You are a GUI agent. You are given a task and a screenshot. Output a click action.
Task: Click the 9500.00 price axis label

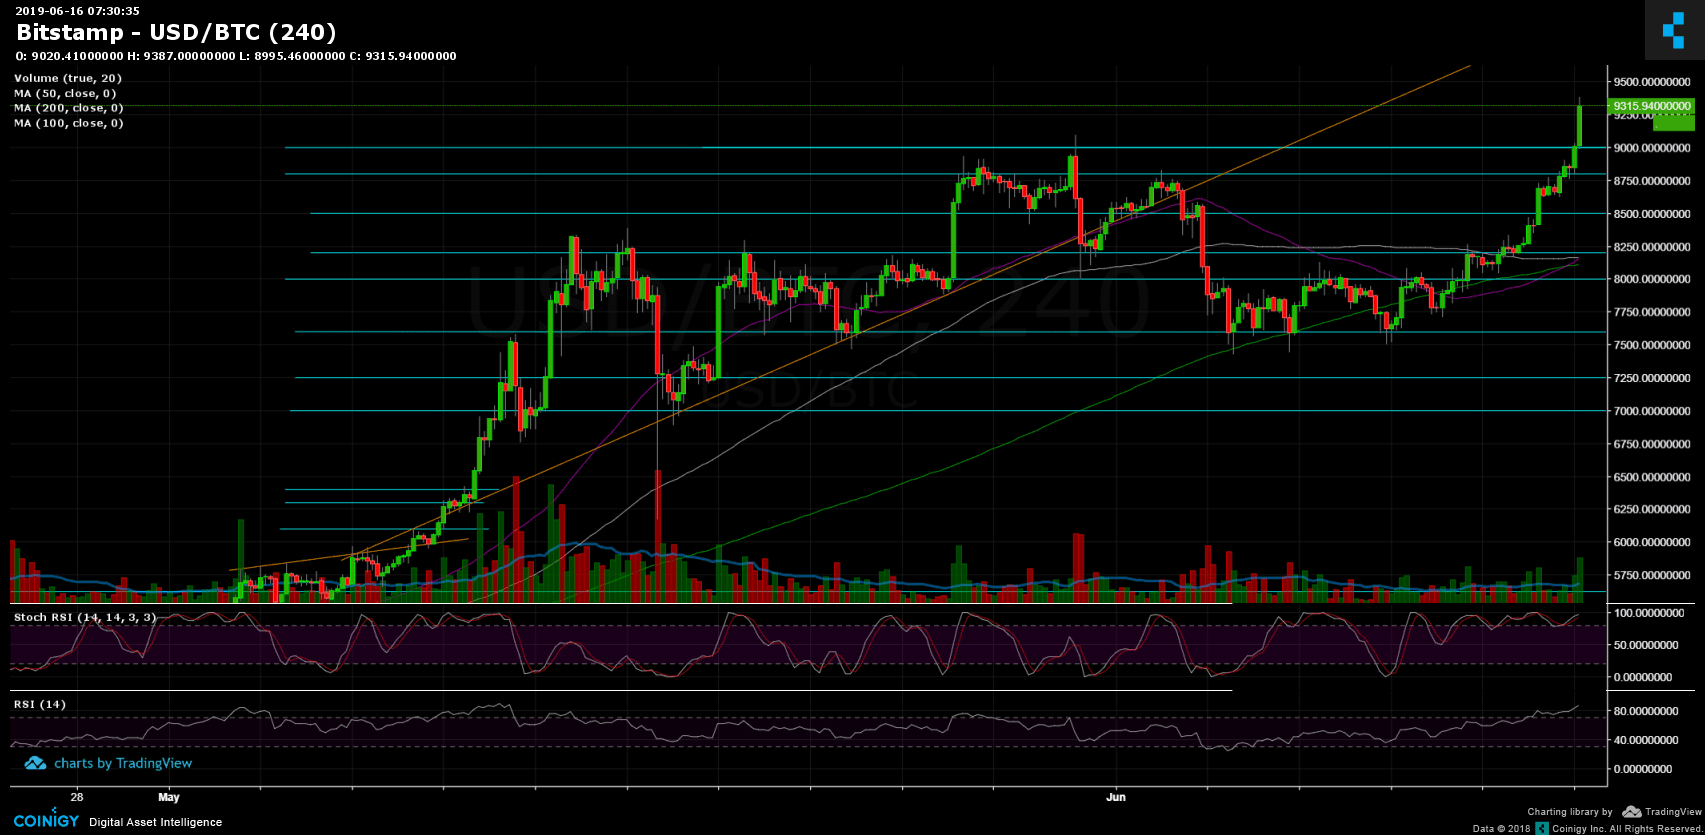1650,82
